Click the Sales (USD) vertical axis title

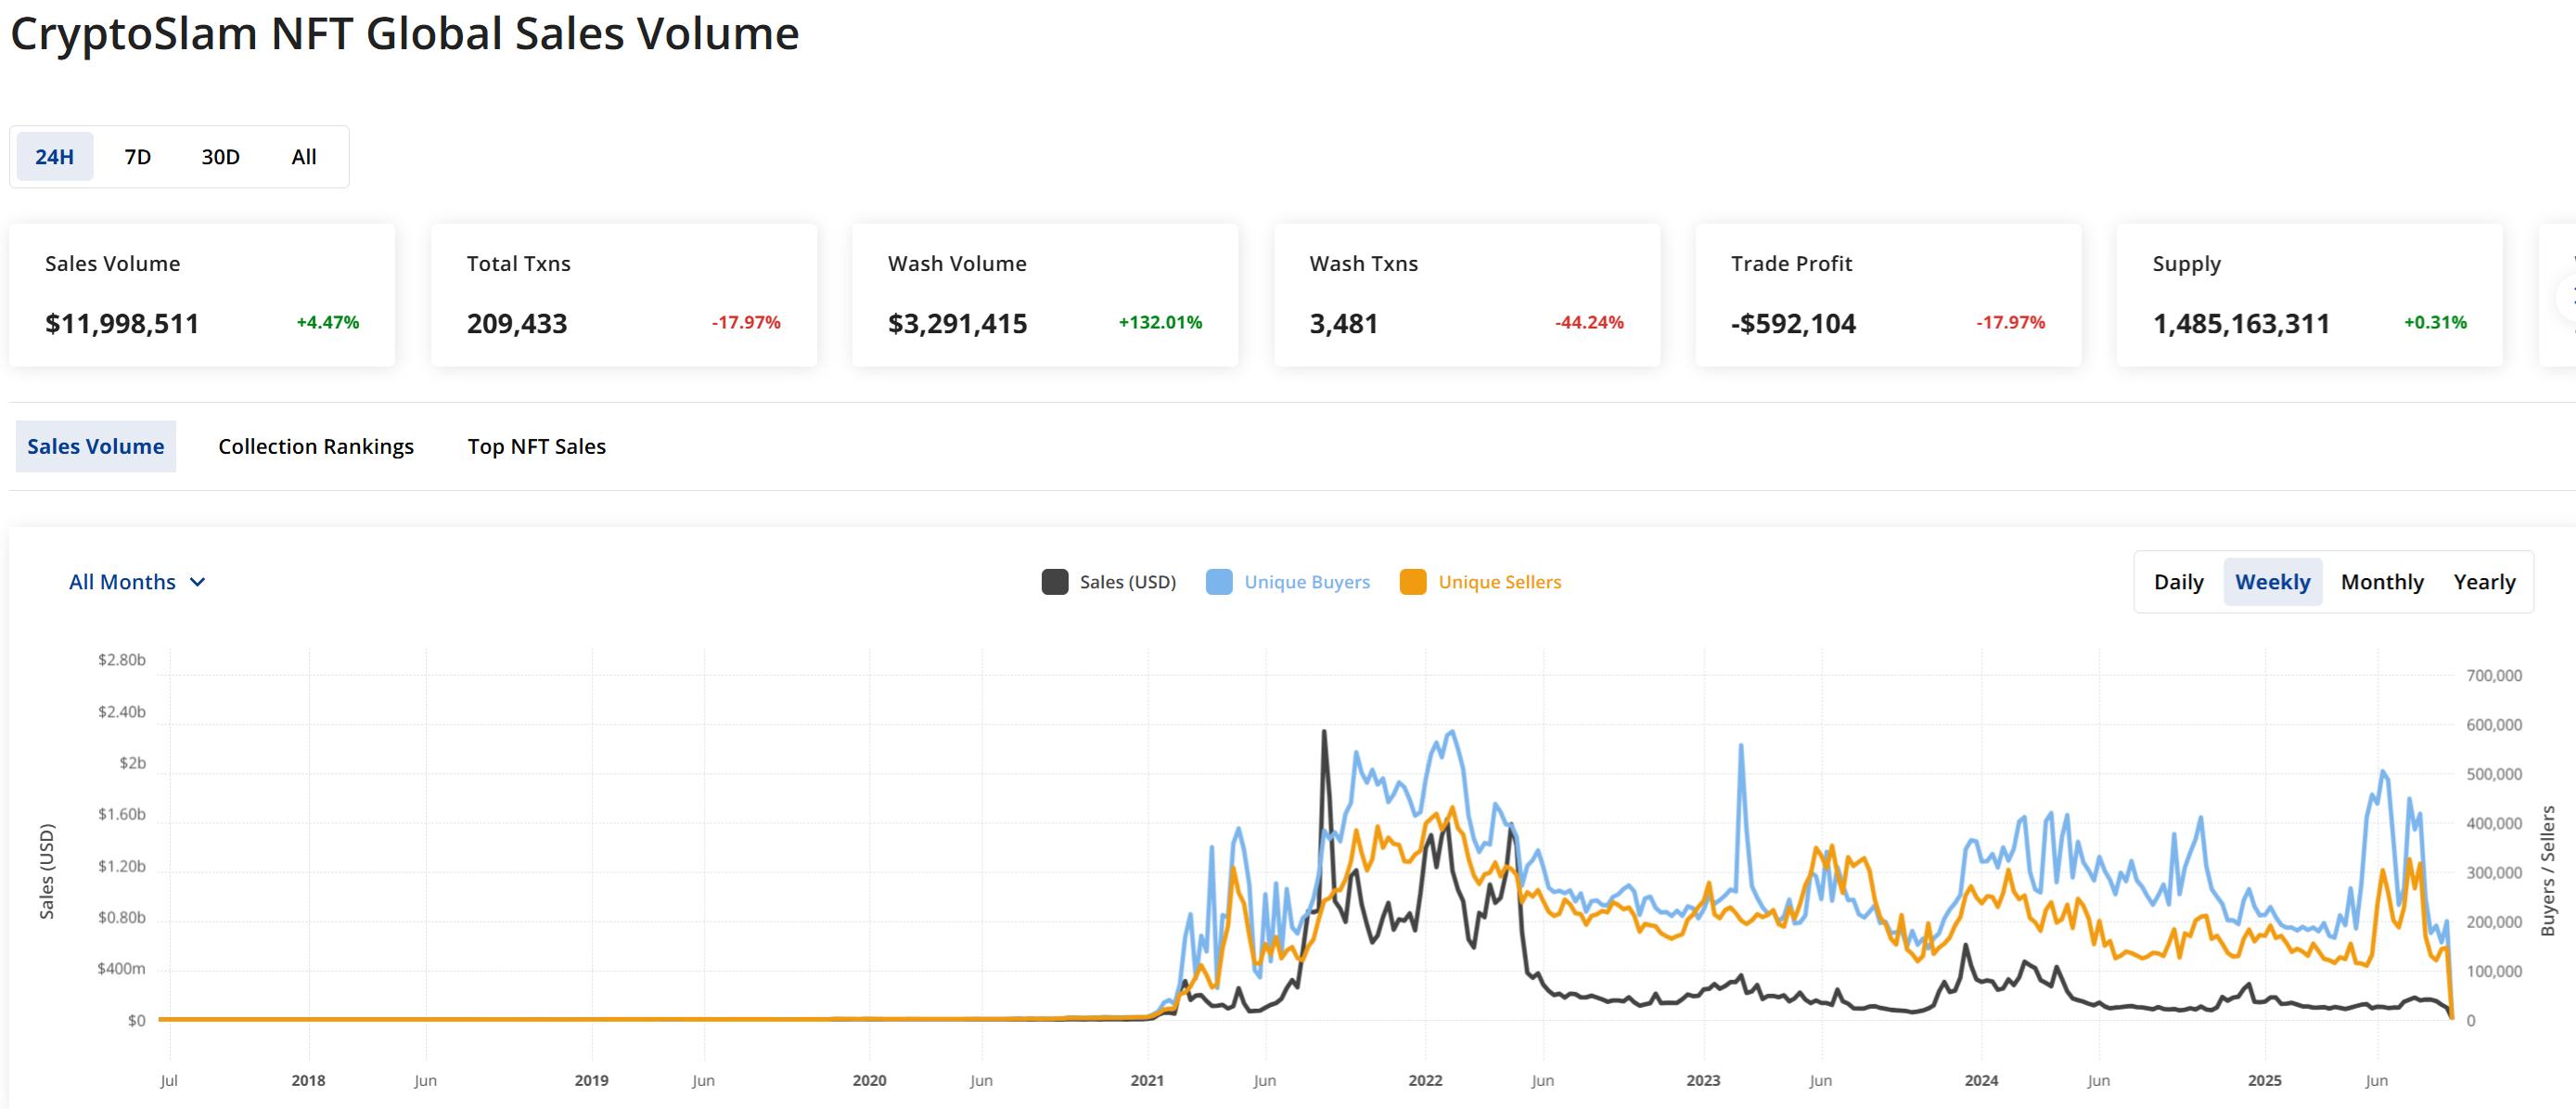[x=47, y=871]
